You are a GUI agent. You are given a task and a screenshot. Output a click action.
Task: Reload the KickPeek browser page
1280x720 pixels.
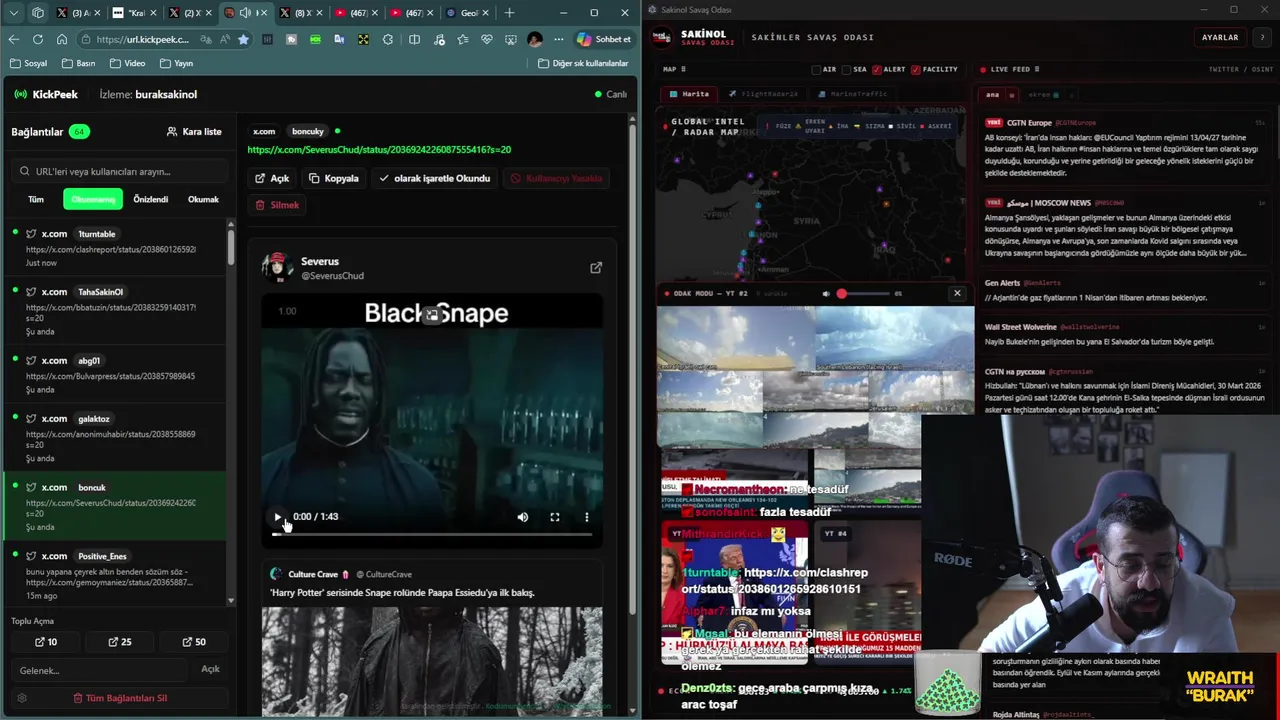pos(37,39)
